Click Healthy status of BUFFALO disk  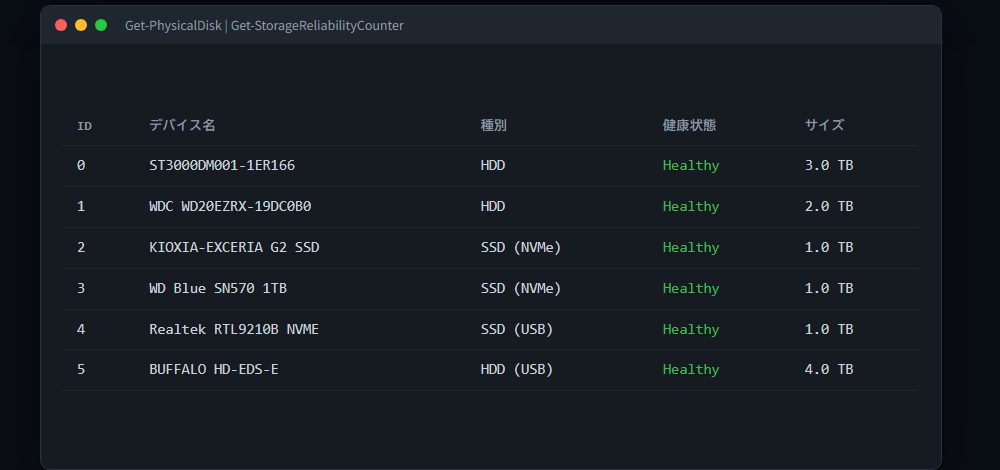tap(691, 369)
